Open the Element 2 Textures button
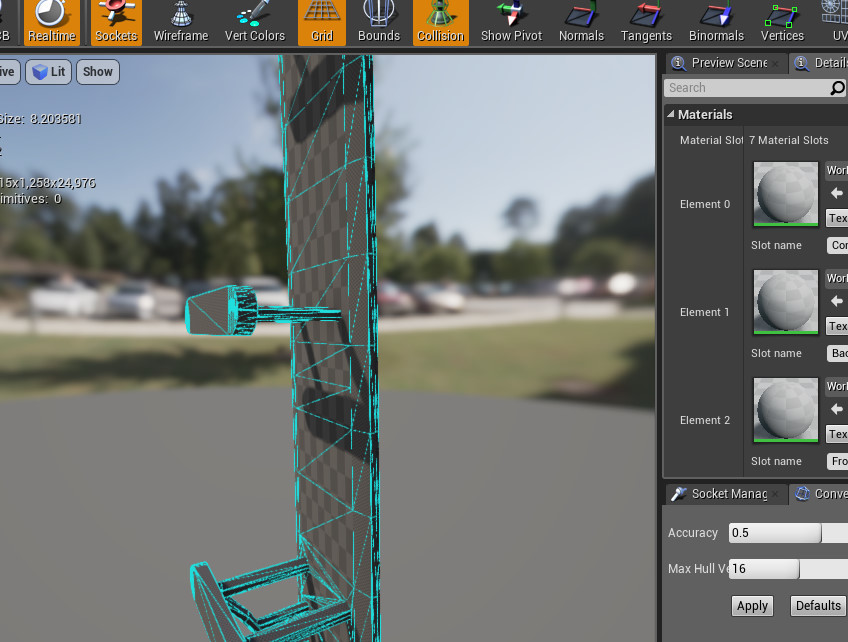Image resolution: width=848 pixels, height=642 pixels. (x=837, y=434)
